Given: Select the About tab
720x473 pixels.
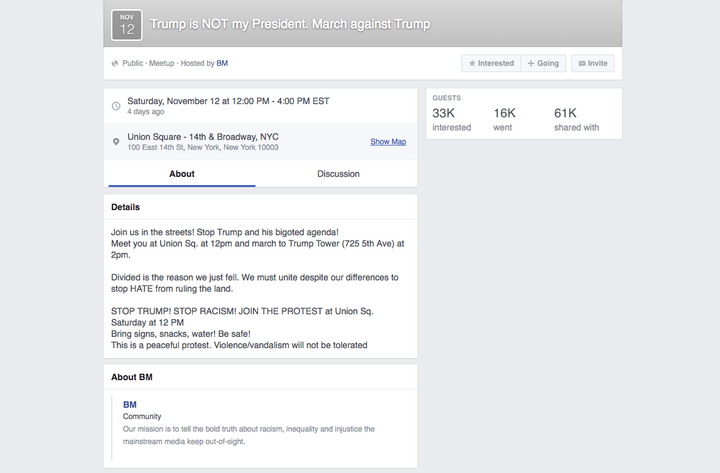Looking at the screenshot, I should point(182,174).
